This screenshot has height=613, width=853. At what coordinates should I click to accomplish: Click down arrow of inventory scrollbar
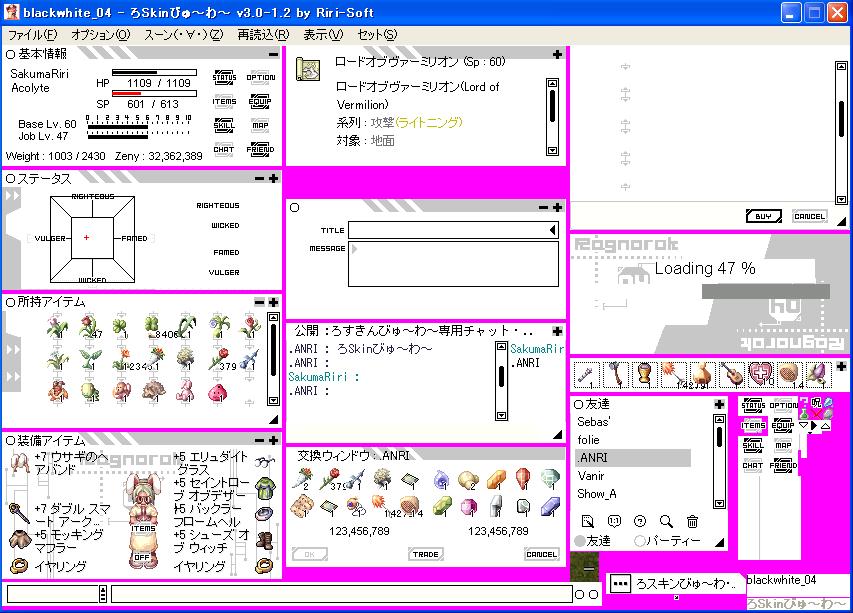coord(274,400)
